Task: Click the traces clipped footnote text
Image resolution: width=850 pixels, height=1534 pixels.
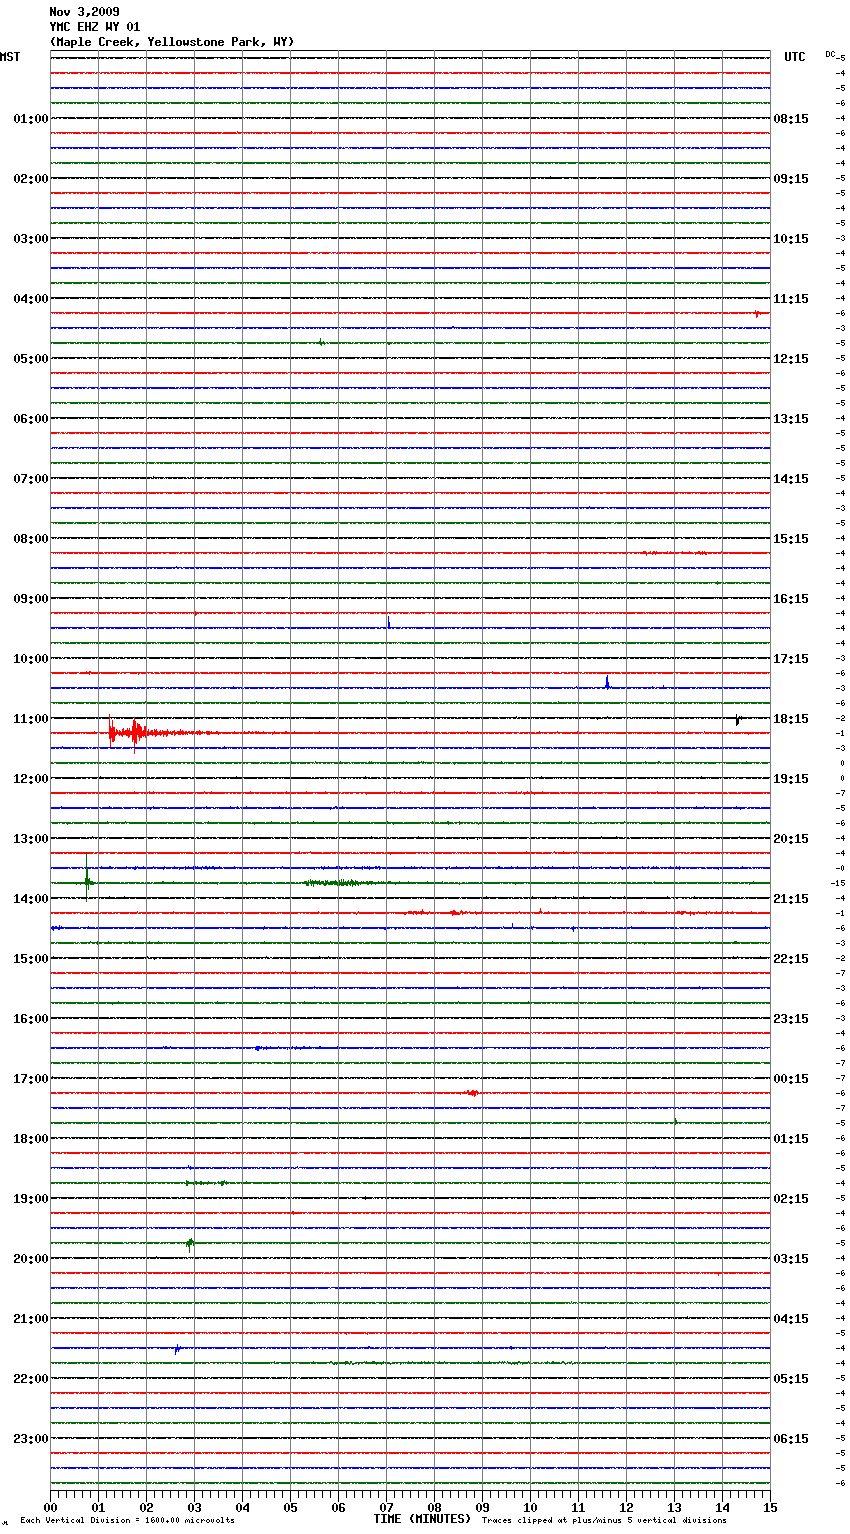Action: (604, 1520)
